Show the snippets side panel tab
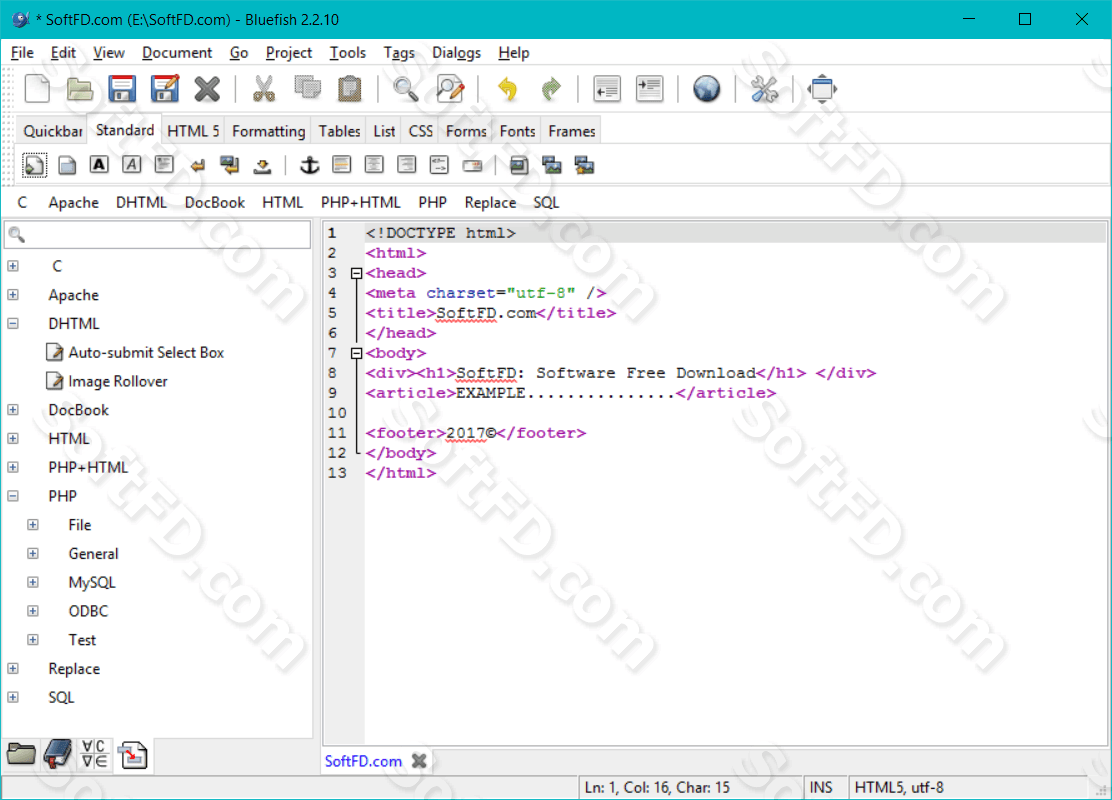Screen dimensions: 1112x800 click(133, 754)
